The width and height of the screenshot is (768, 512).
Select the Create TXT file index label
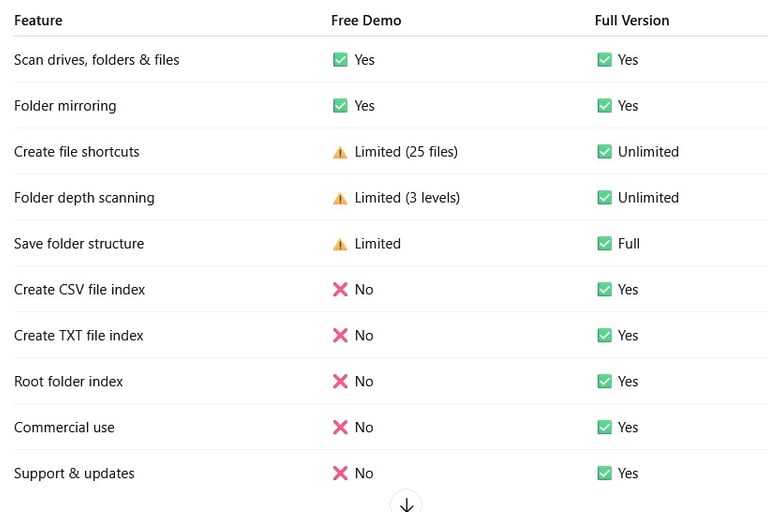point(79,336)
